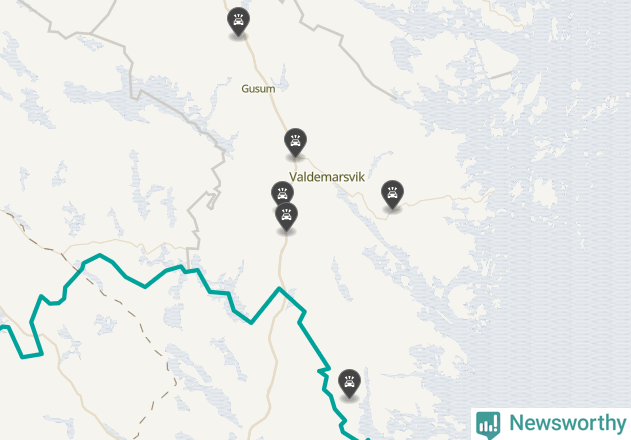The height and width of the screenshot is (440, 631).
Task: Click the road leading east toward the coast
Action: pyautogui.click(x=443, y=198)
